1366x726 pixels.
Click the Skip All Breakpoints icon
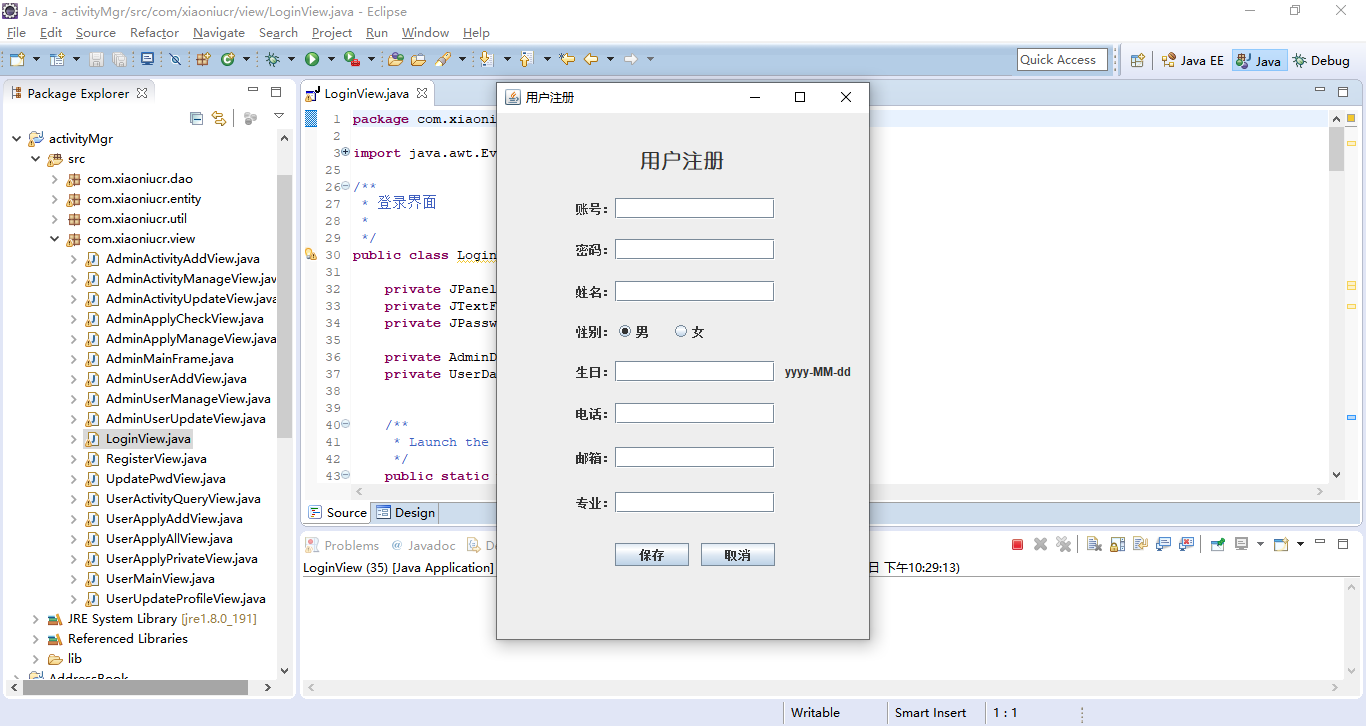[x=175, y=59]
